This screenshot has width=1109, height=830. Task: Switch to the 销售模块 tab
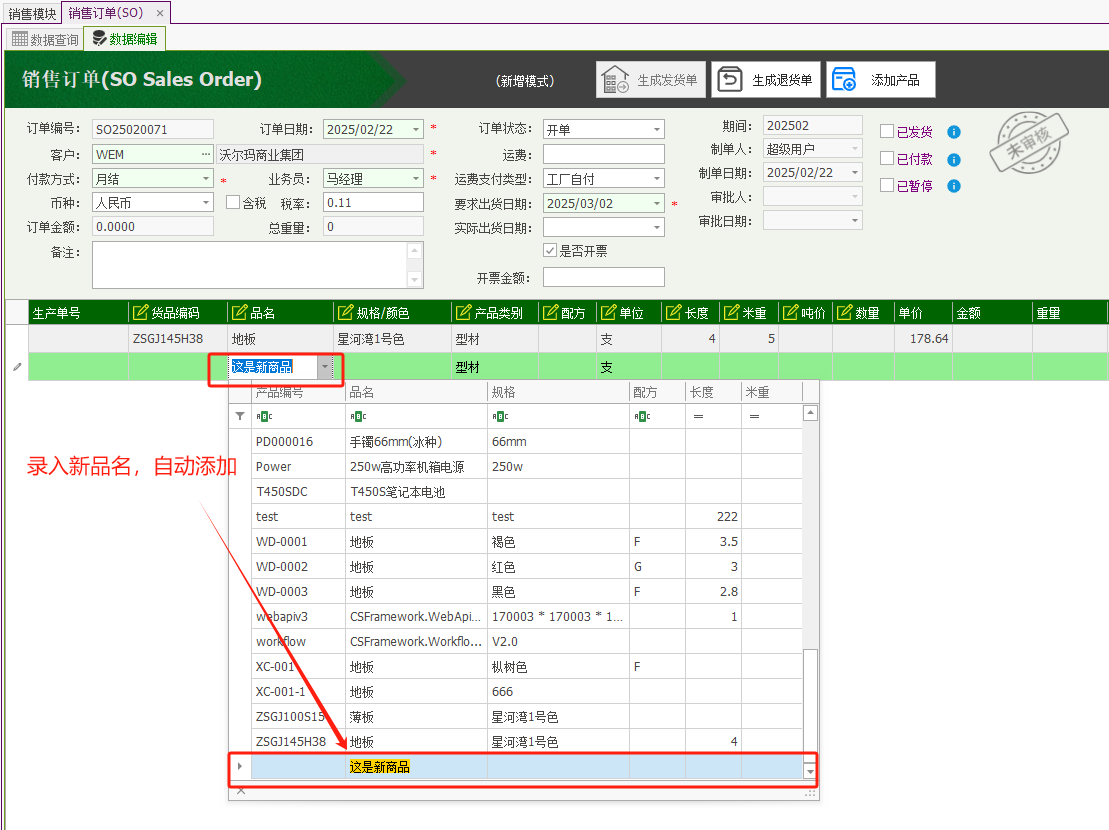click(32, 13)
